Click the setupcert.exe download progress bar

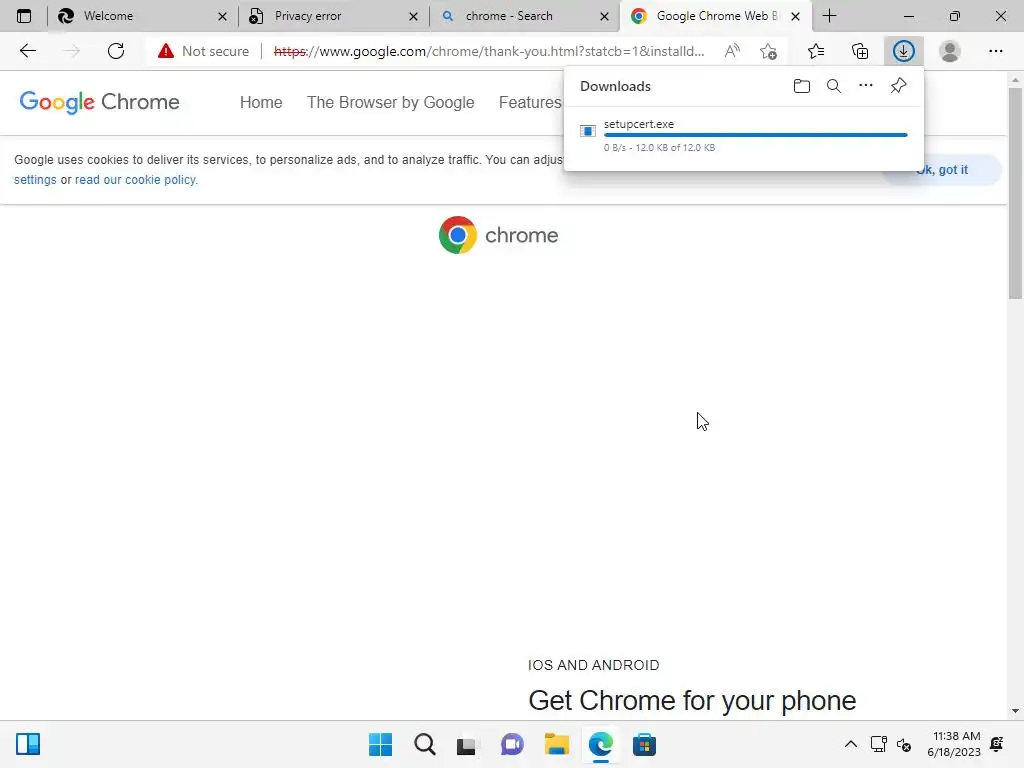[756, 135]
